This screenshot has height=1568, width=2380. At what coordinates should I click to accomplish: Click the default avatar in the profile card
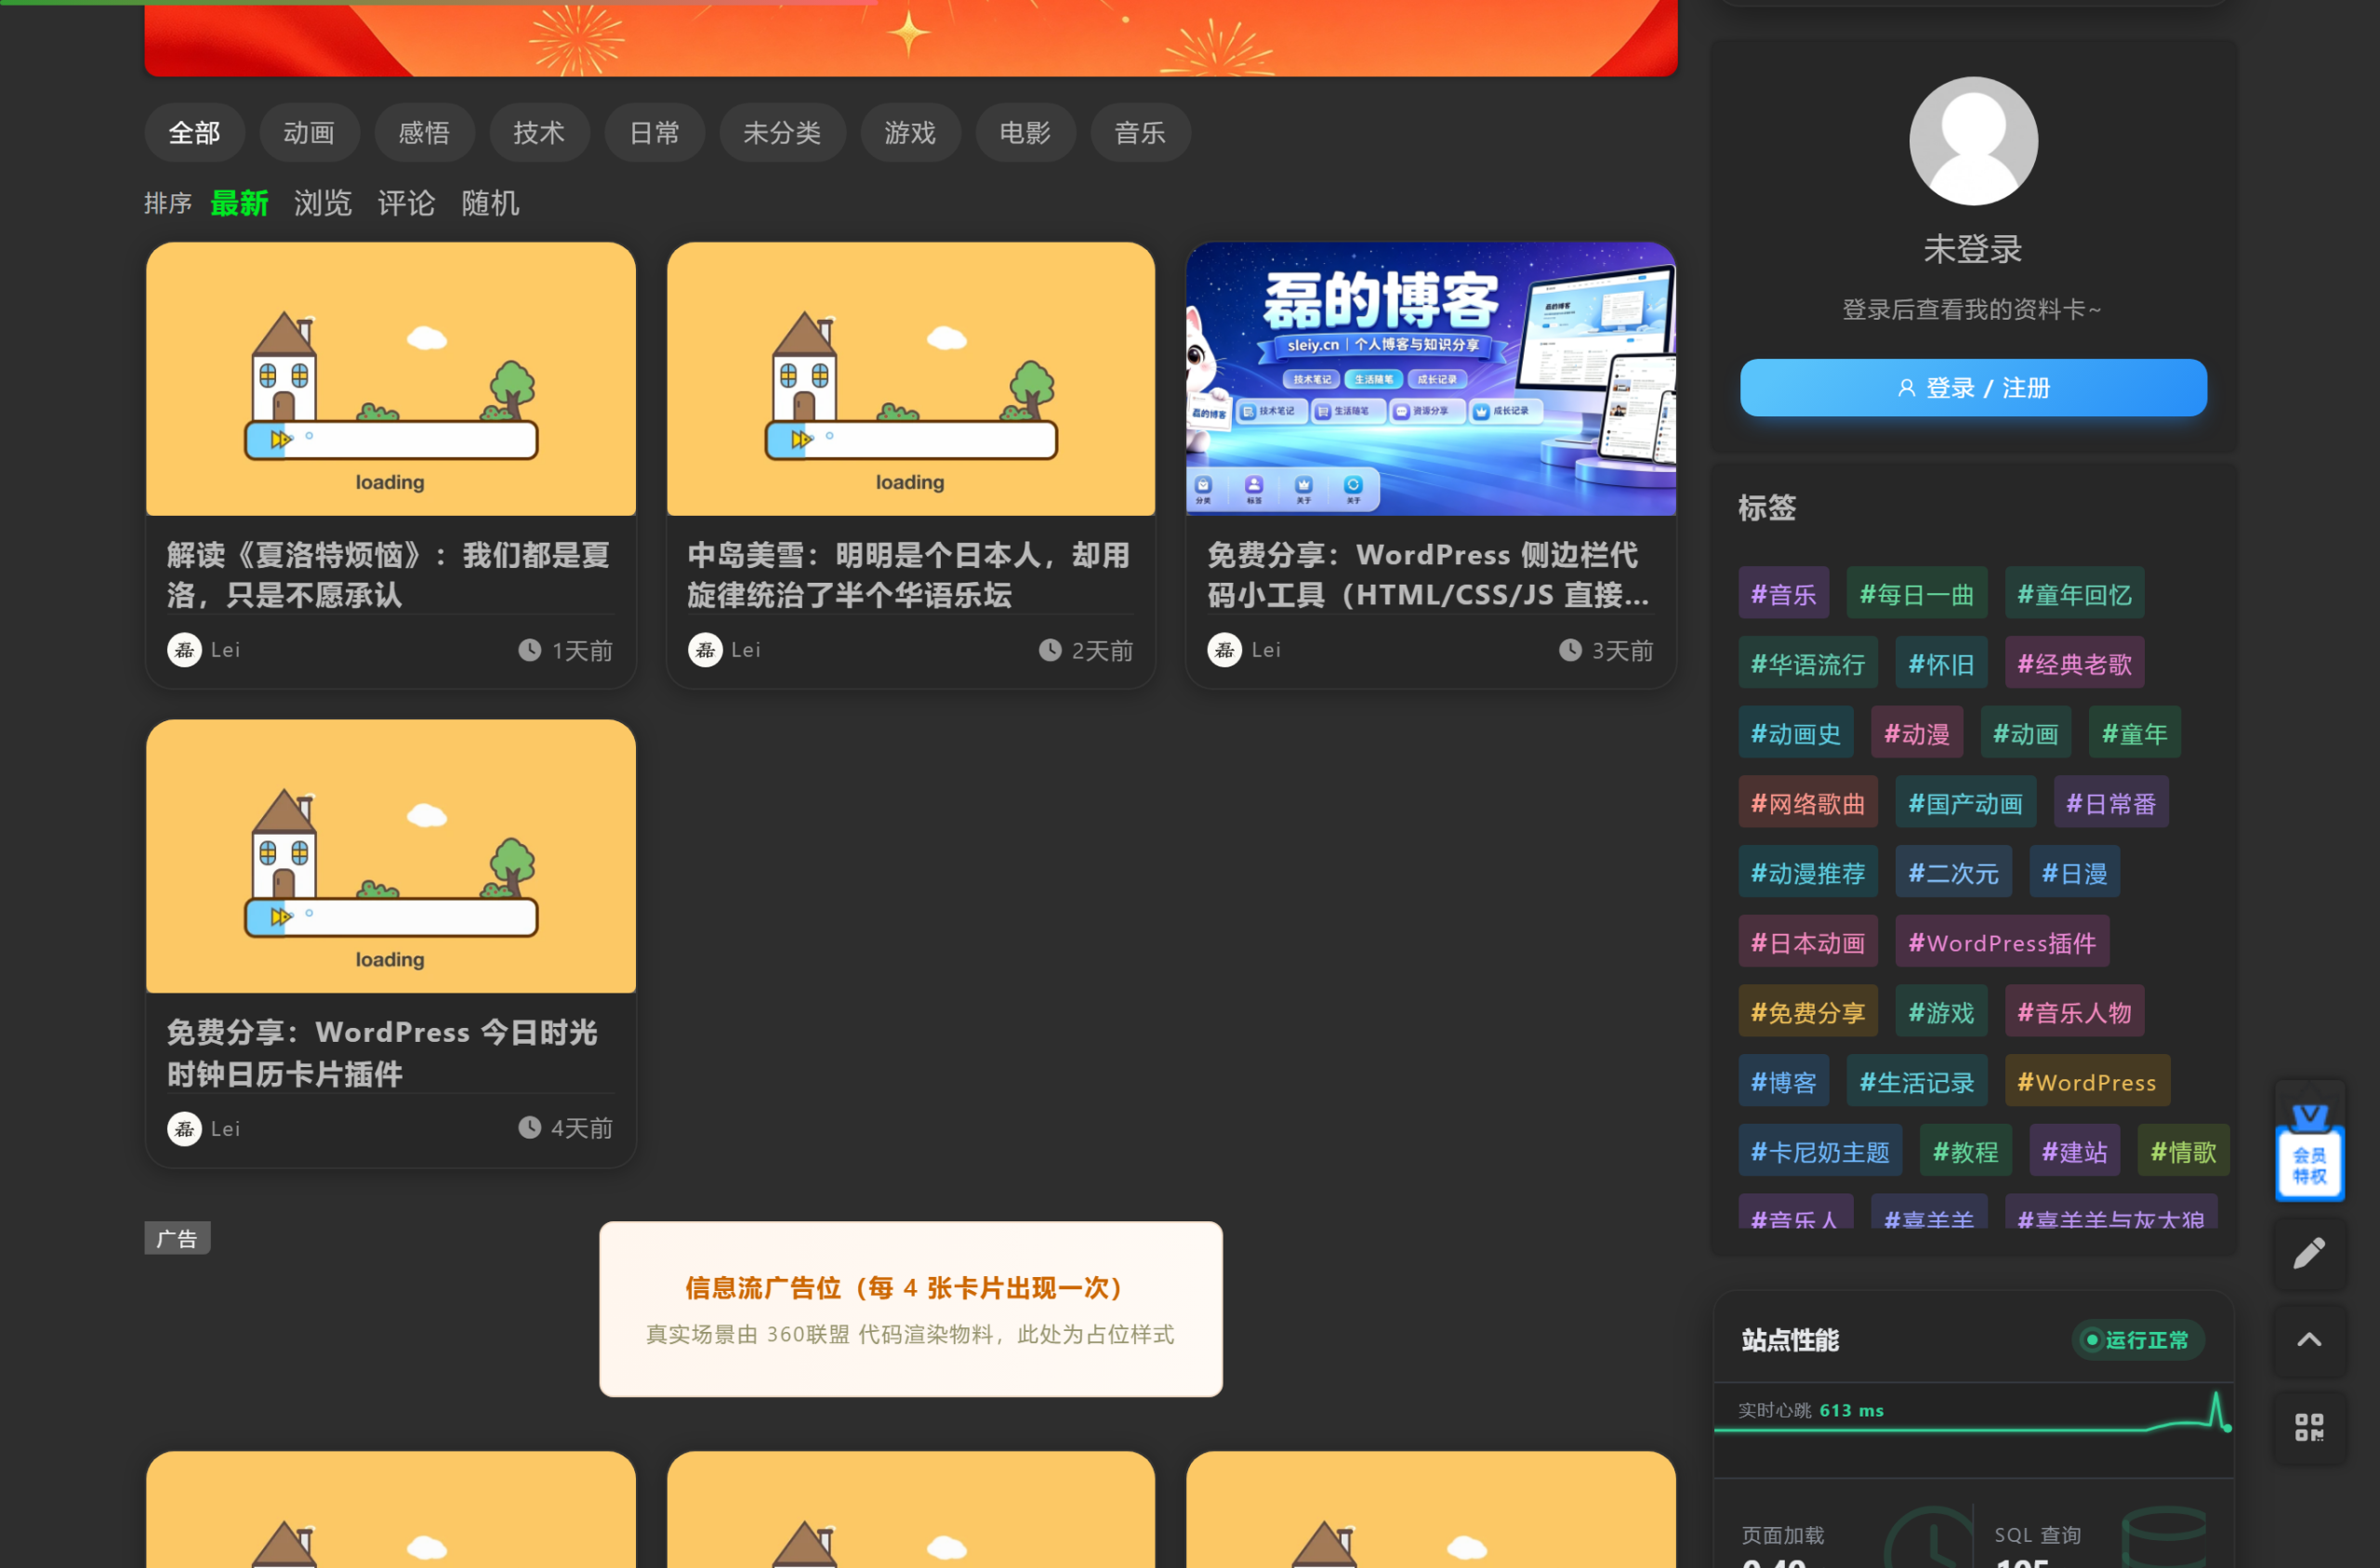[1973, 141]
